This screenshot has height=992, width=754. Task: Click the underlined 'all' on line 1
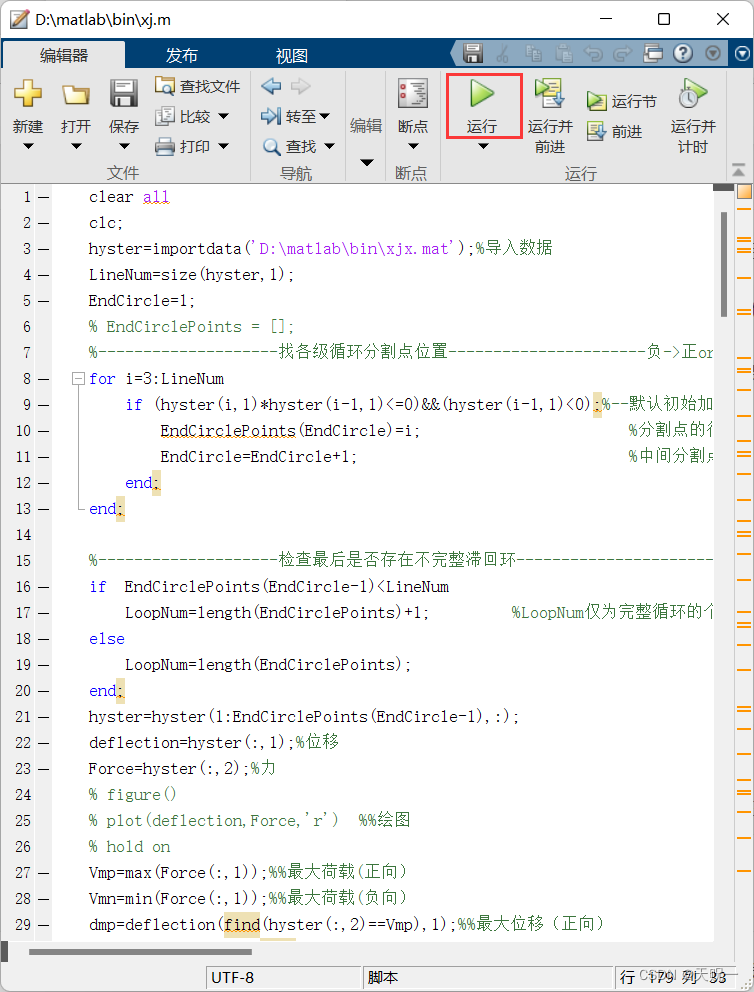click(156, 197)
